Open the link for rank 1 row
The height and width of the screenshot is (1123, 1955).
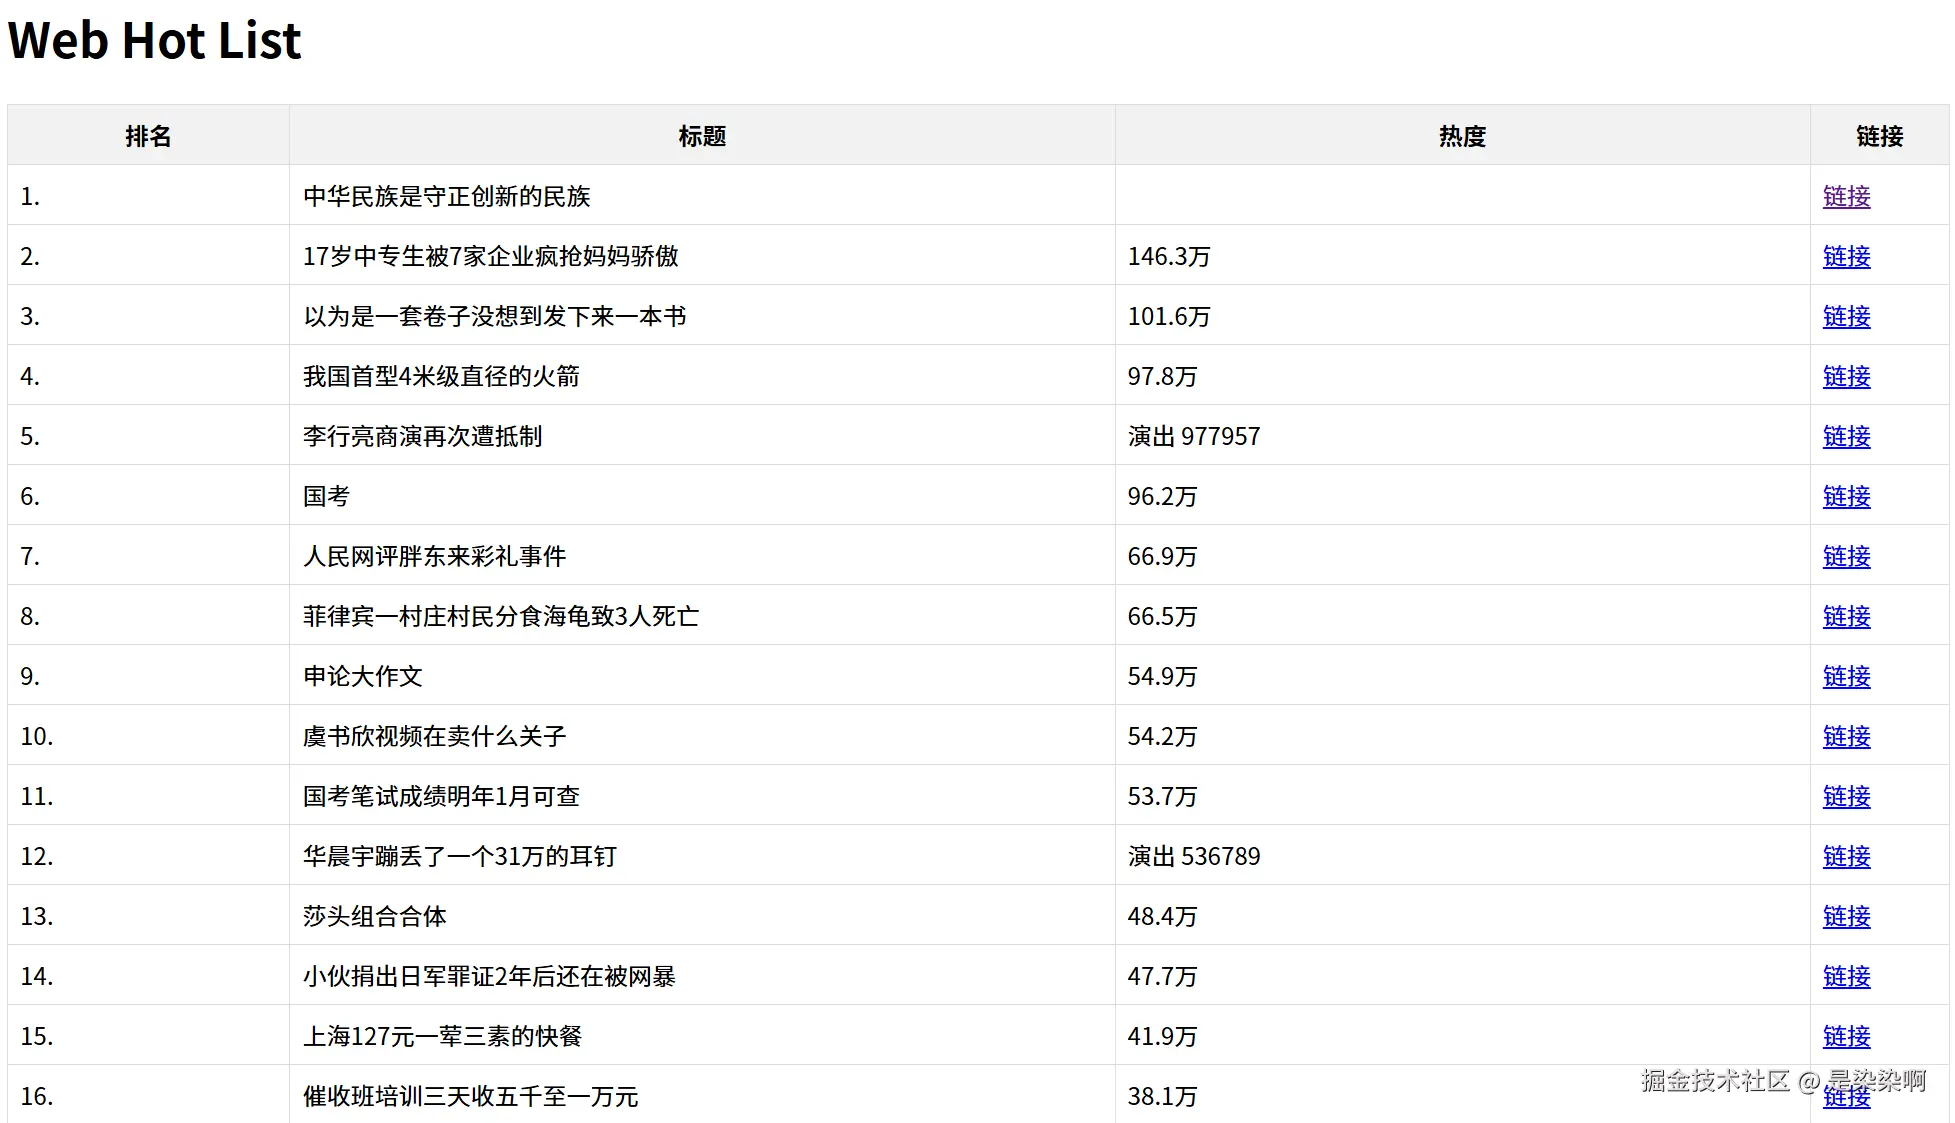[1845, 196]
